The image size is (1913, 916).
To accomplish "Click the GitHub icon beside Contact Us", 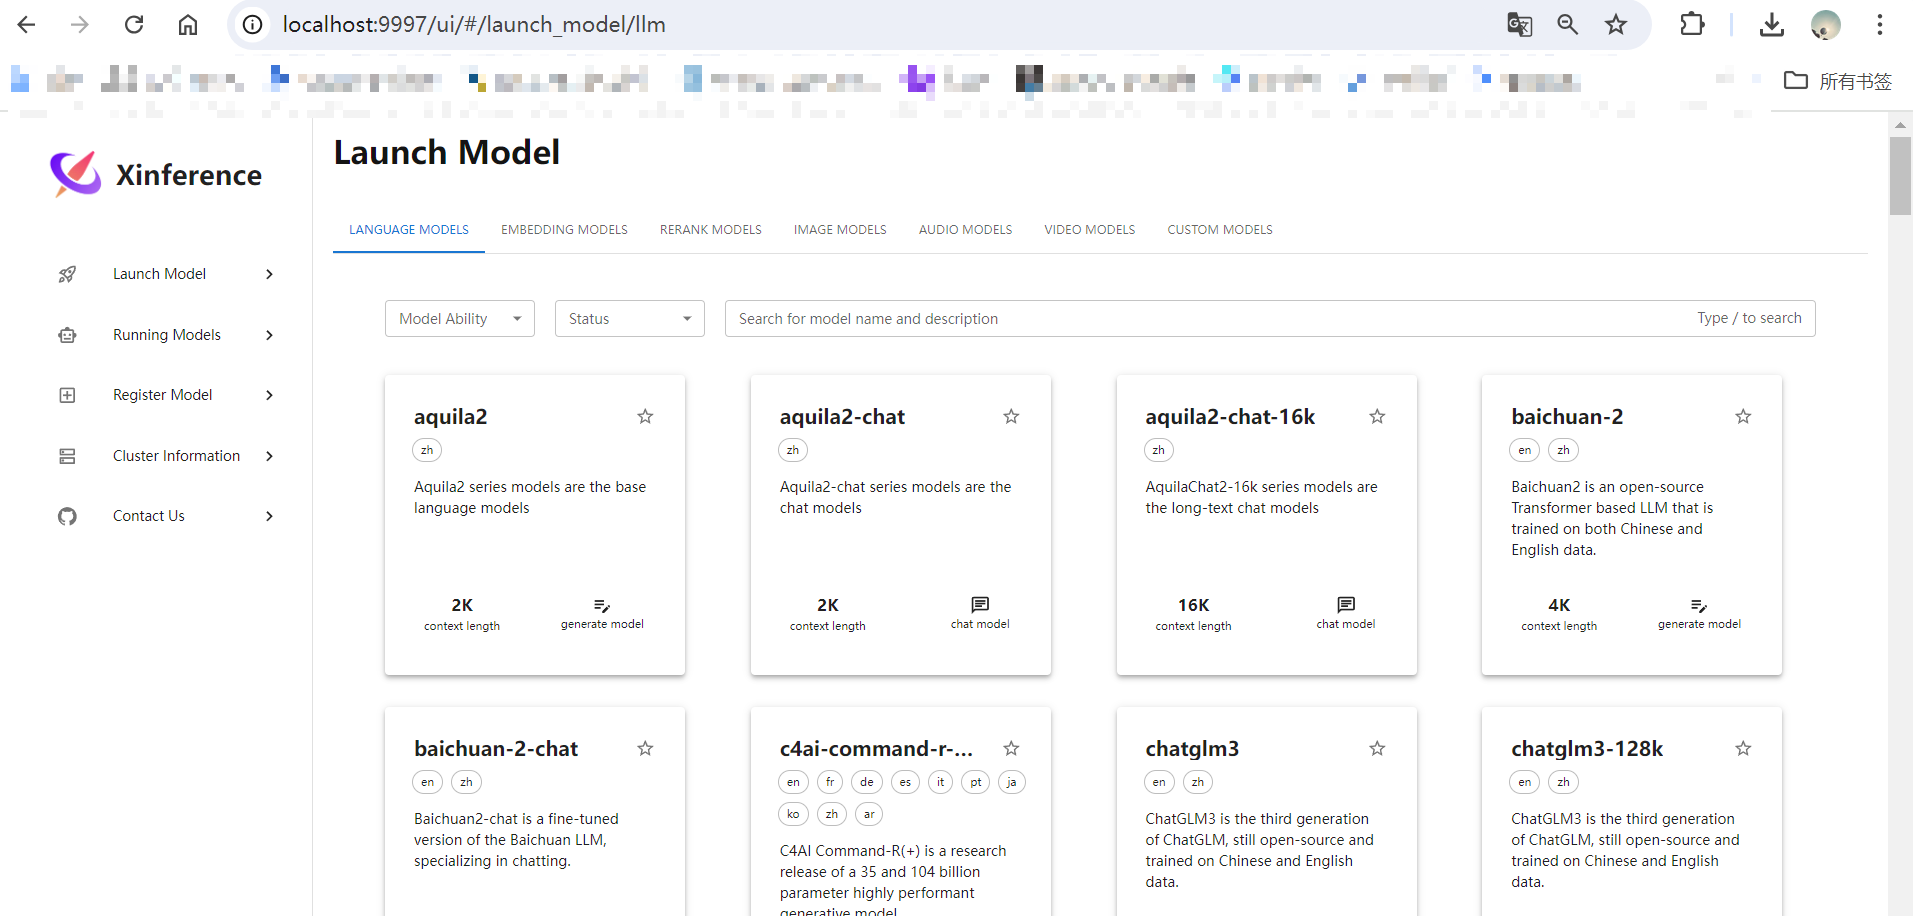I will (x=67, y=516).
